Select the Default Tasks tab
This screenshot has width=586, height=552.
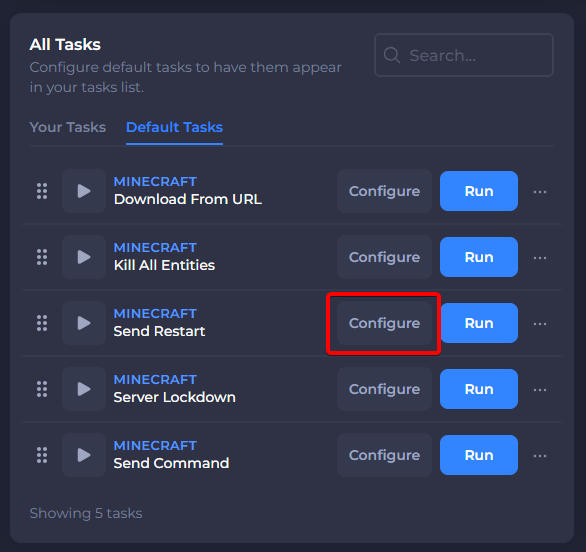tap(175, 127)
